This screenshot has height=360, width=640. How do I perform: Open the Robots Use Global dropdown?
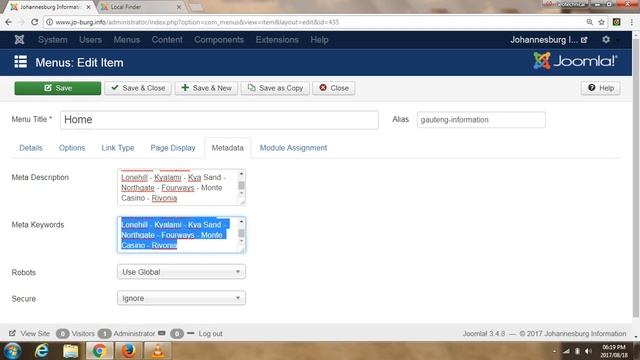point(181,272)
